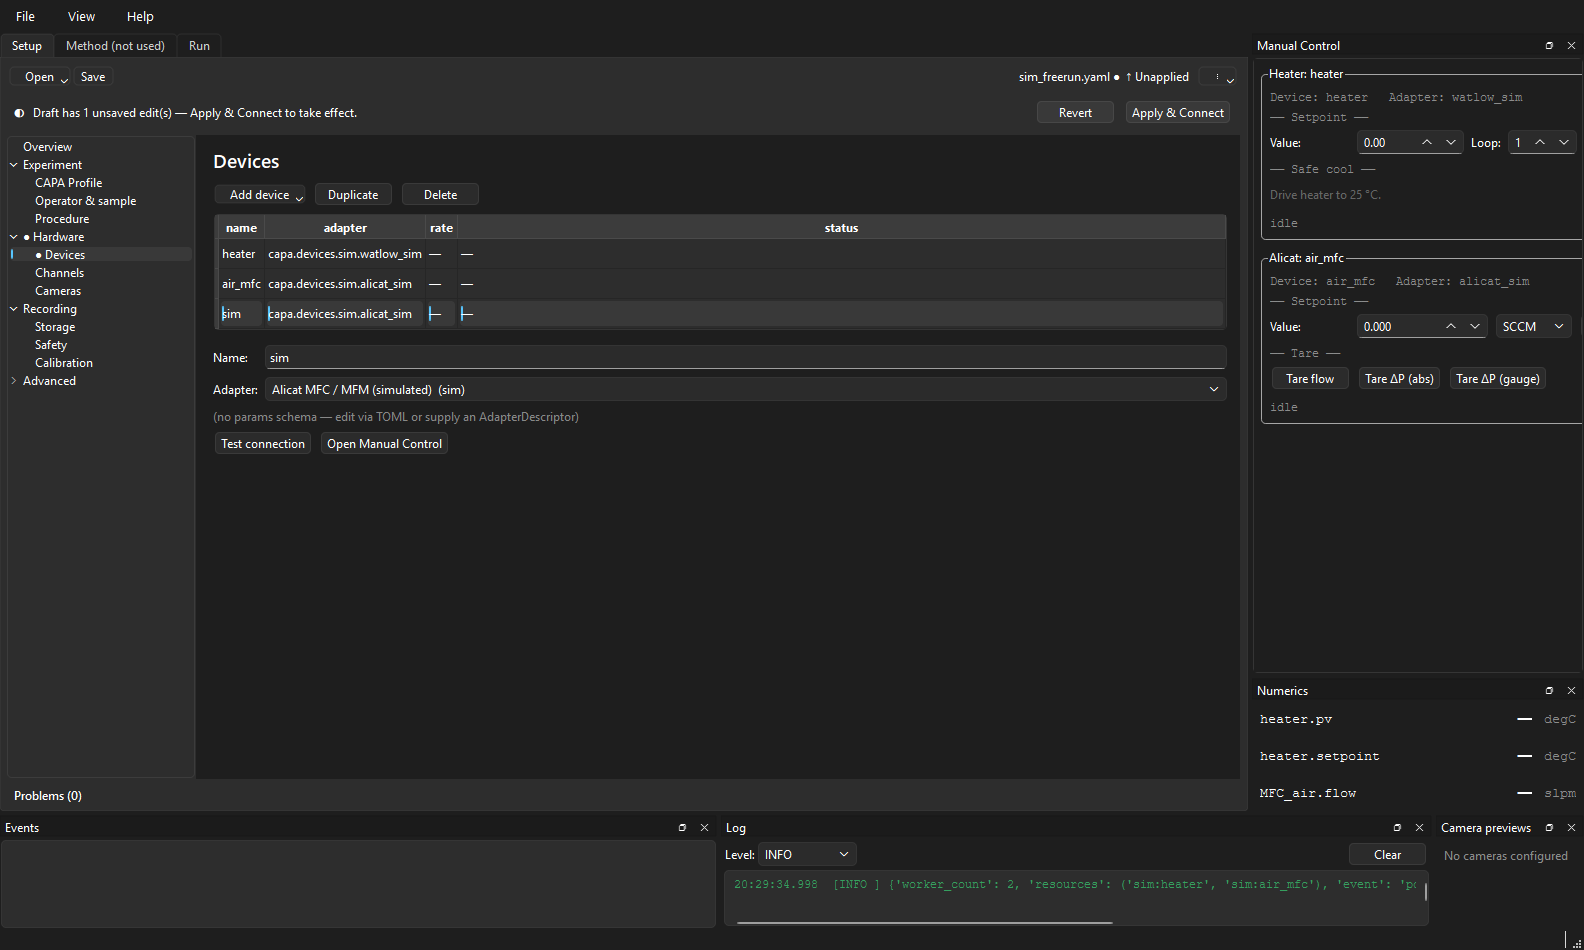Select Procedure in the tree
The height and width of the screenshot is (950, 1584).
62,219
